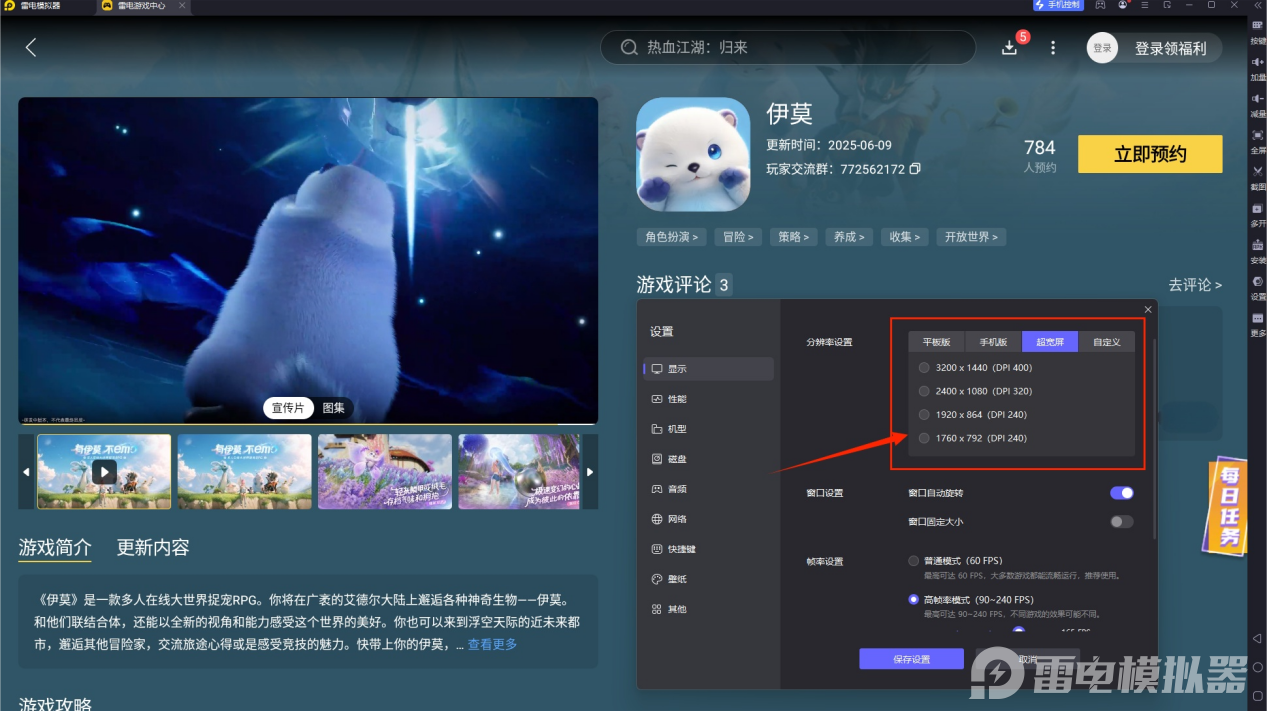Go back with the top-left arrow

pos(31,47)
